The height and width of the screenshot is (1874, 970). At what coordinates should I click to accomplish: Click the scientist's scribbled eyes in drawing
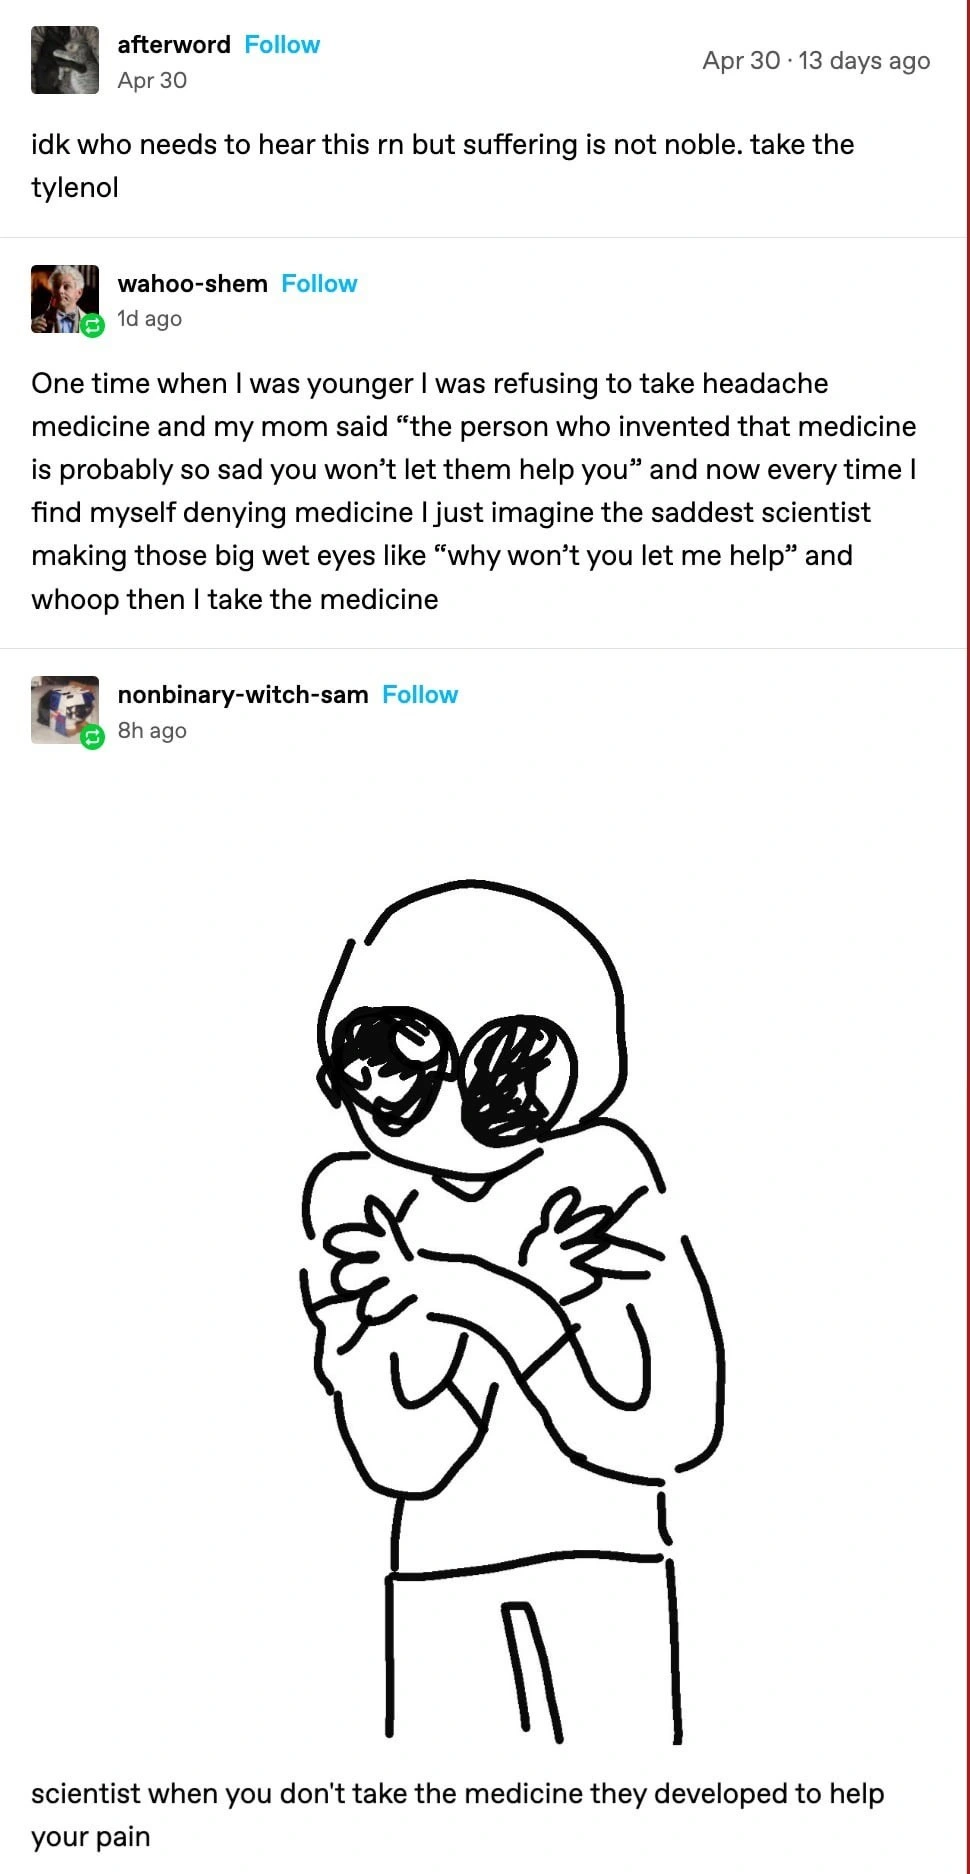(x=448, y=1073)
